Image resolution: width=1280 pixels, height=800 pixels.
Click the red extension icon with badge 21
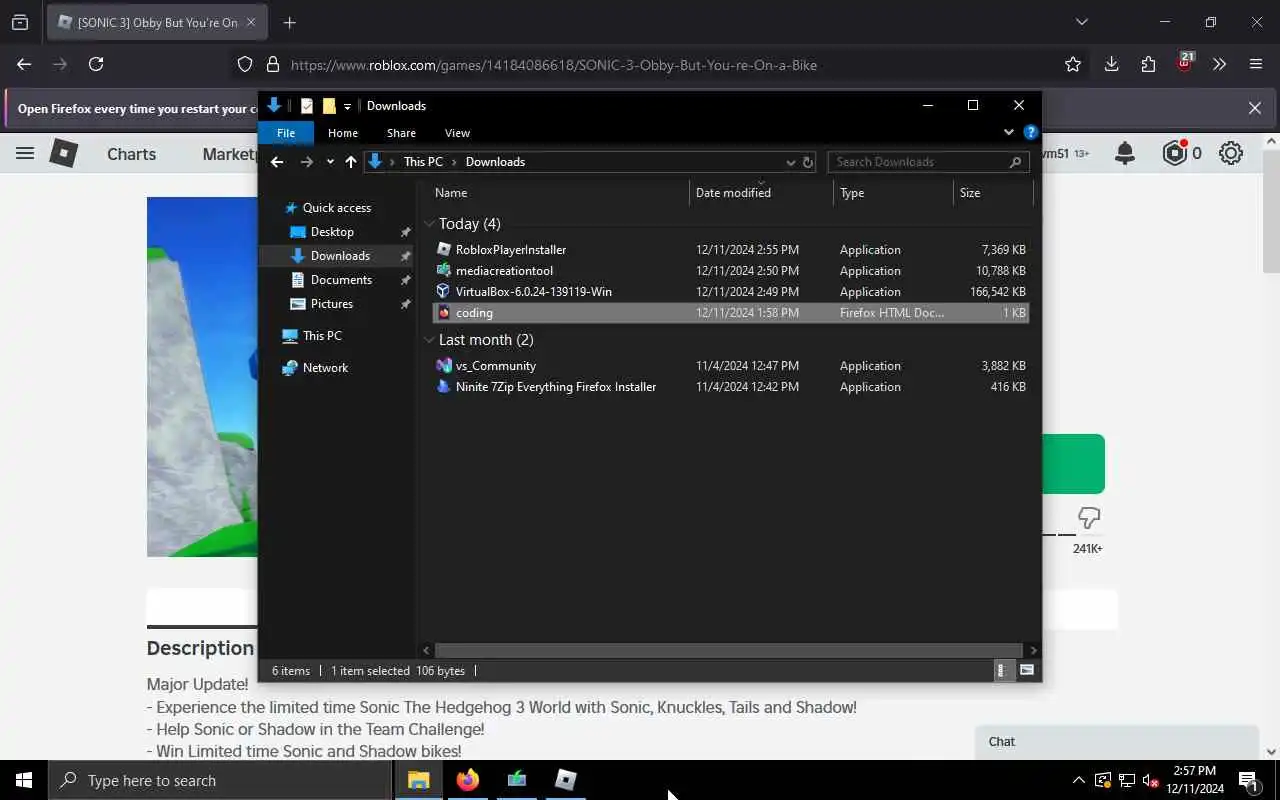1184,63
